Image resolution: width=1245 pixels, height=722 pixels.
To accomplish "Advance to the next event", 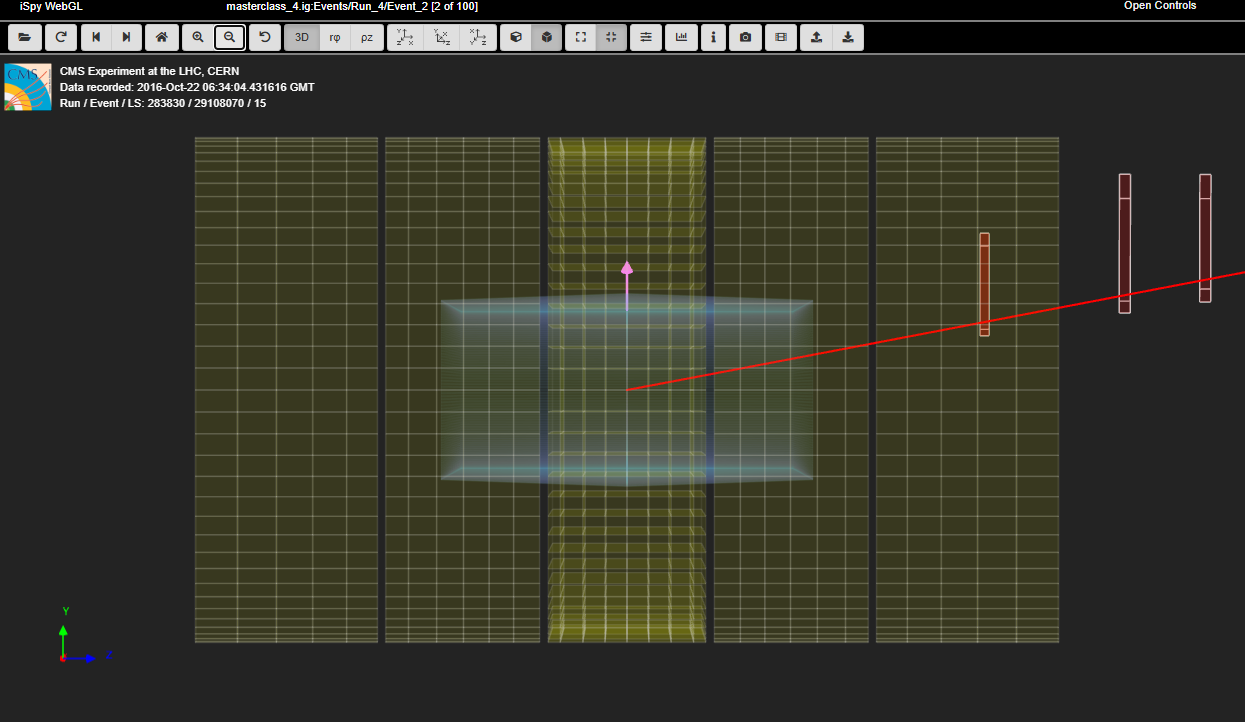I will 126,38.
